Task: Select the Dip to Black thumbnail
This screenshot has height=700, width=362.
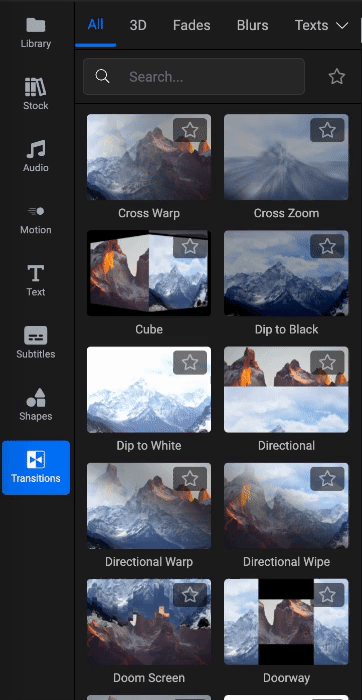Action: [x=286, y=273]
